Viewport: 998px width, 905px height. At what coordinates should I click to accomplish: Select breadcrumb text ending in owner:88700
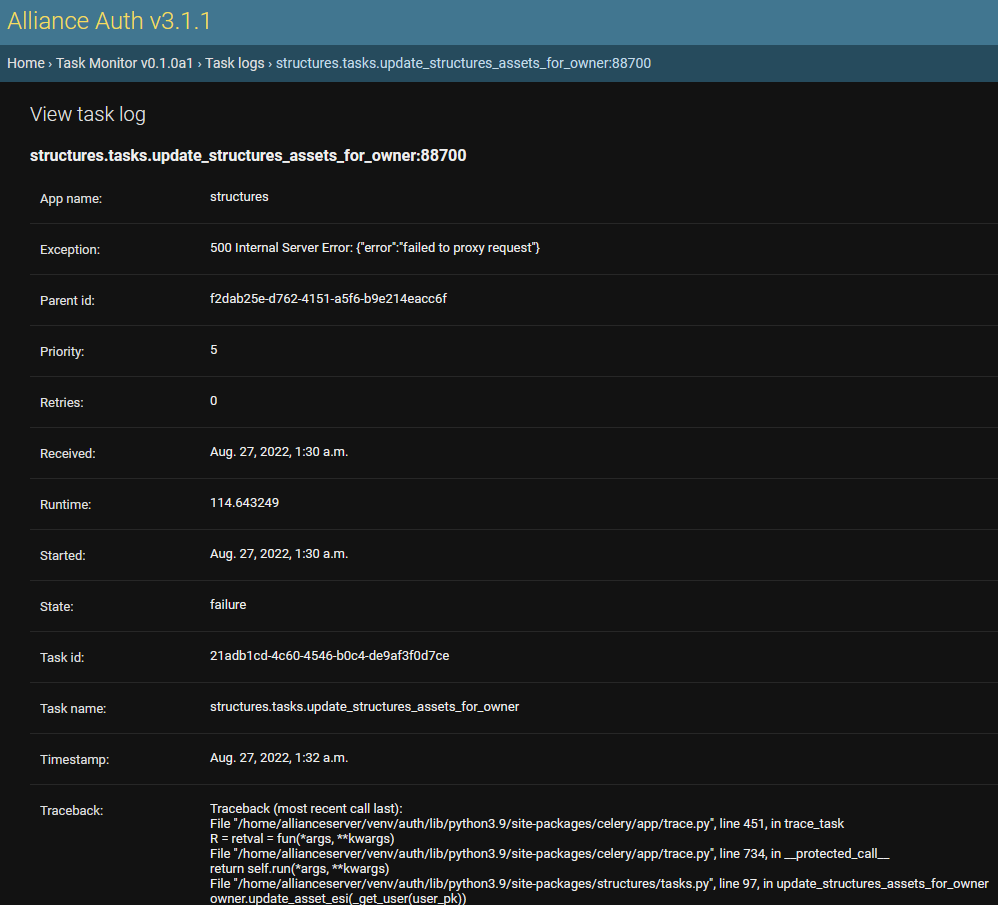click(x=463, y=63)
